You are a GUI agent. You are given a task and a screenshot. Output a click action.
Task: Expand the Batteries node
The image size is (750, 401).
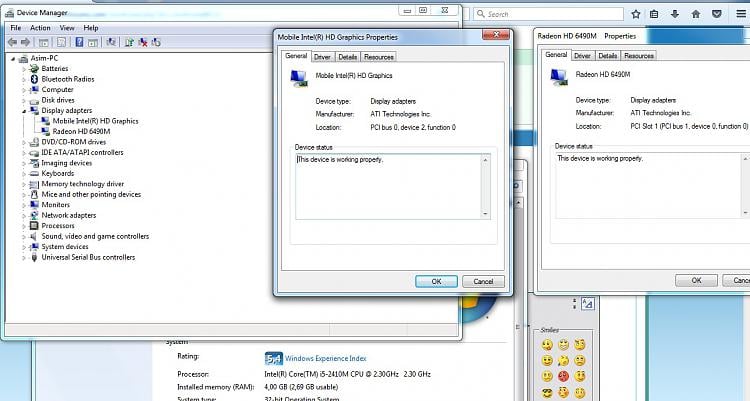pos(24,69)
